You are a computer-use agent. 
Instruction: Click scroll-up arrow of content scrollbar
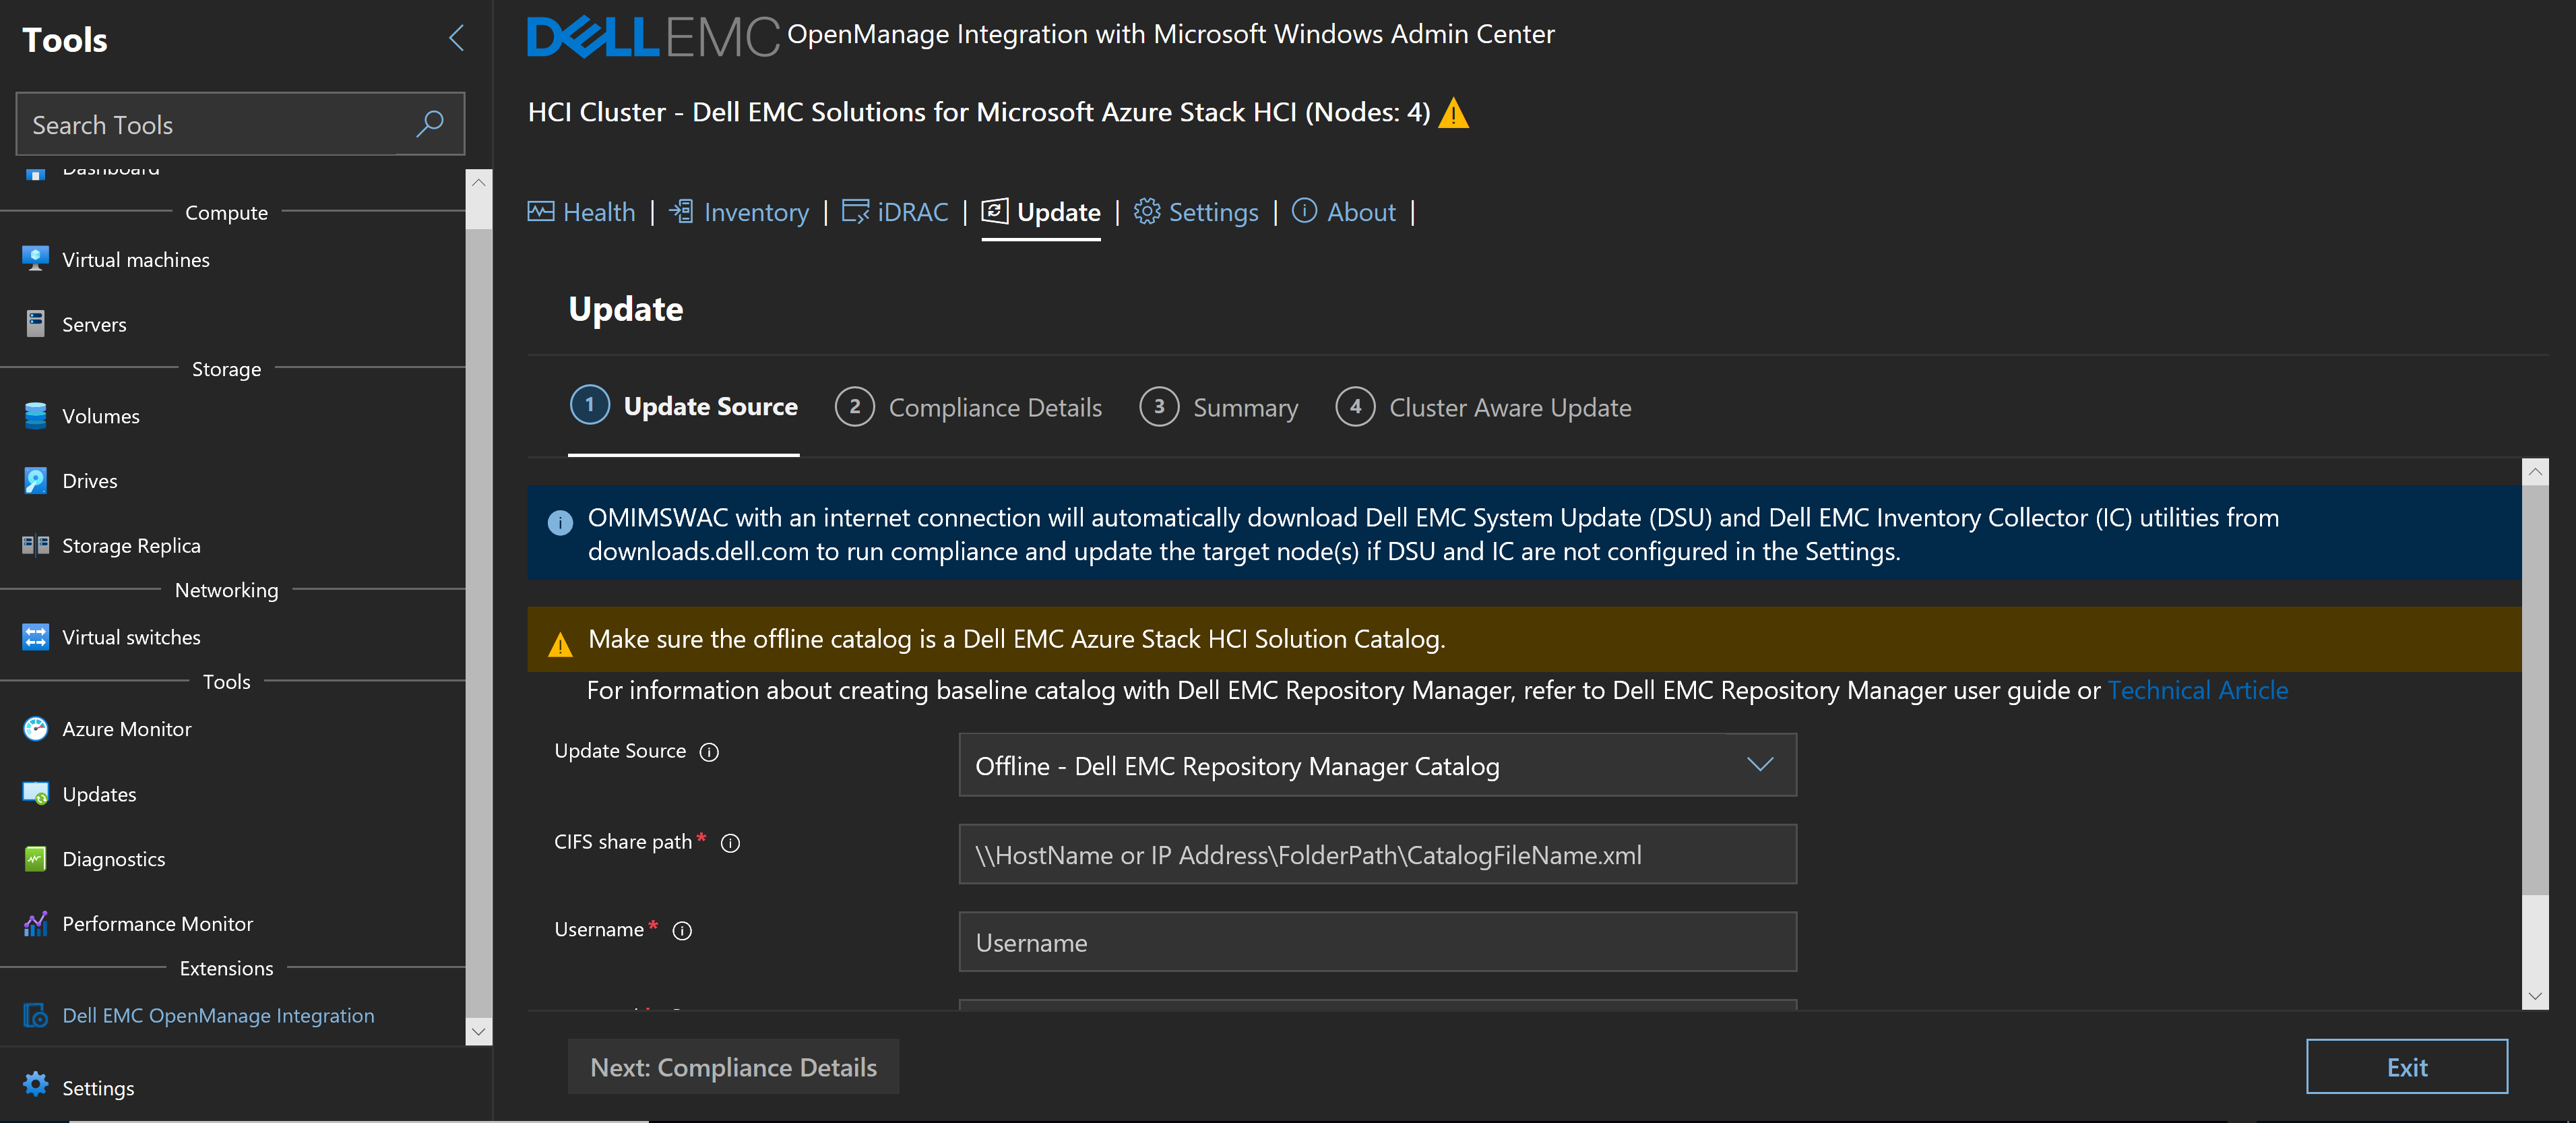(x=2535, y=472)
